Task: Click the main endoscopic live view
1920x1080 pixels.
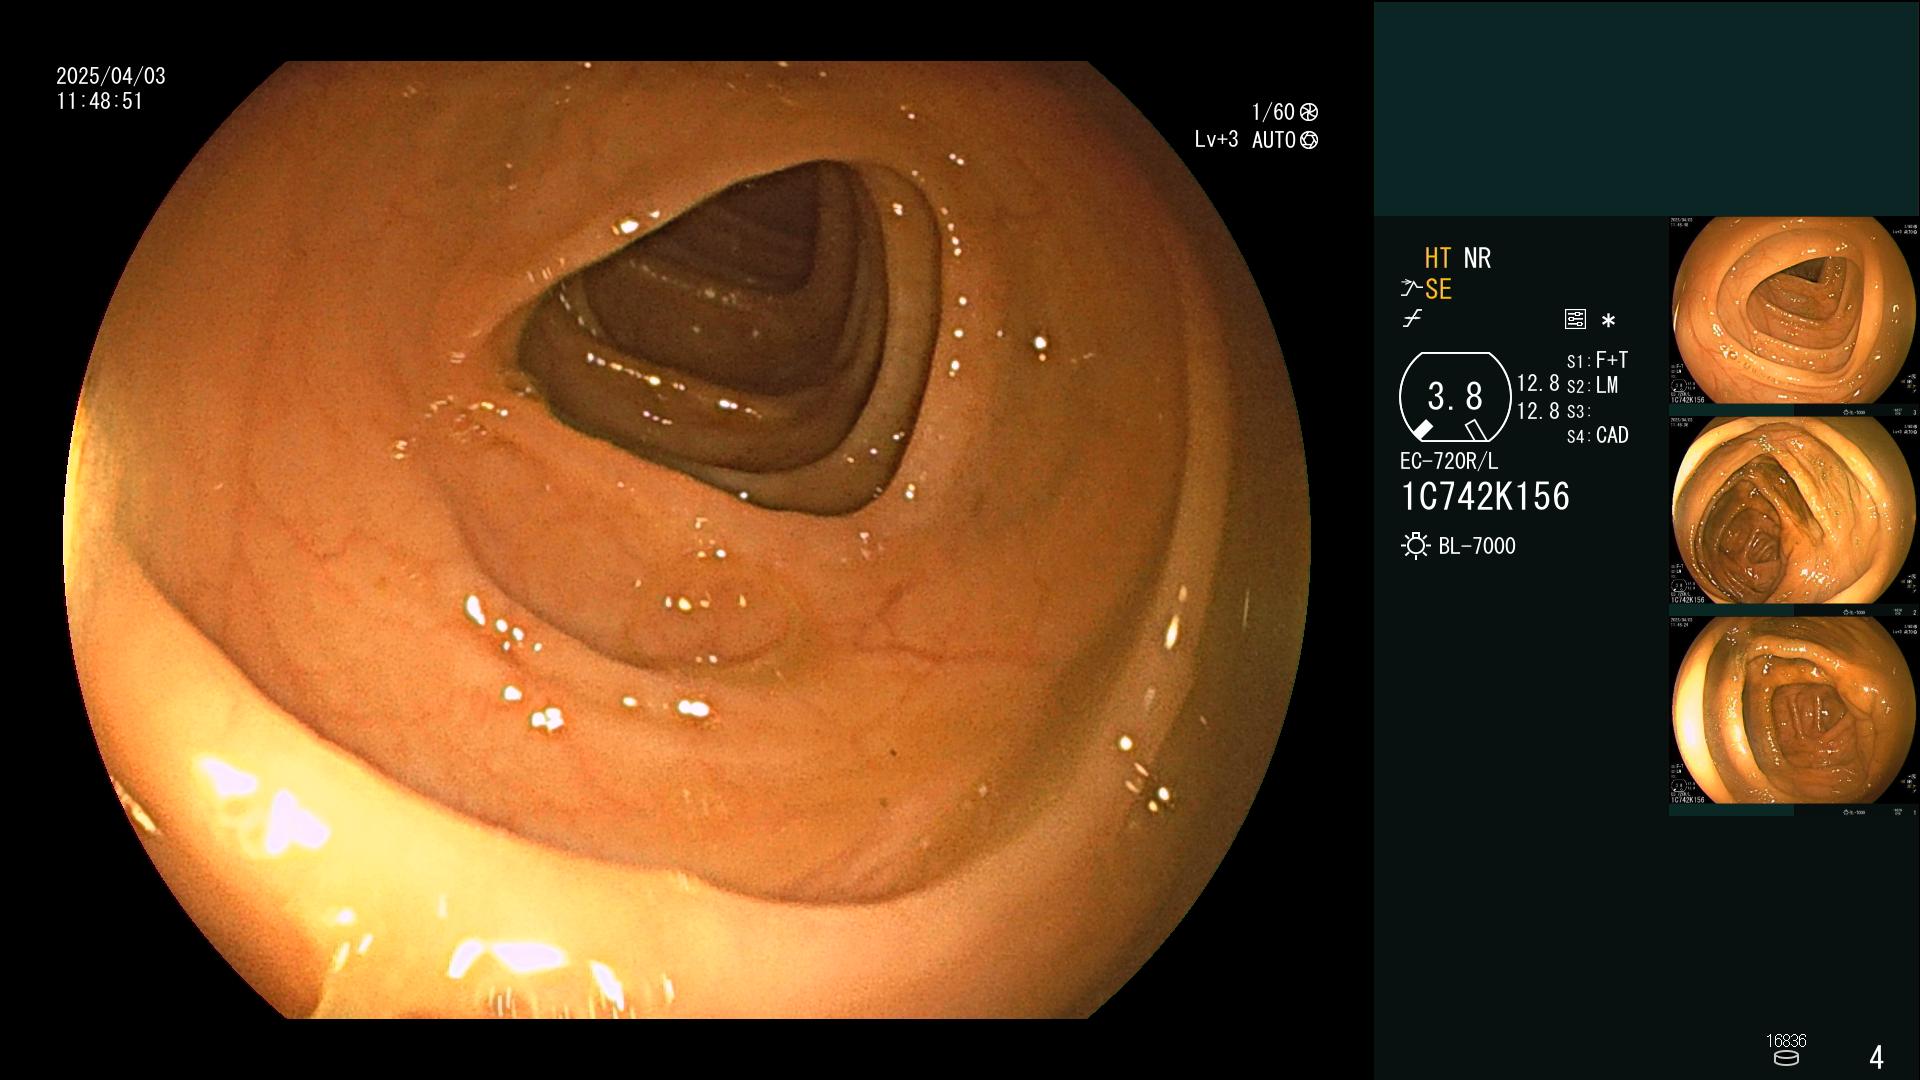Action: pos(688,540)
